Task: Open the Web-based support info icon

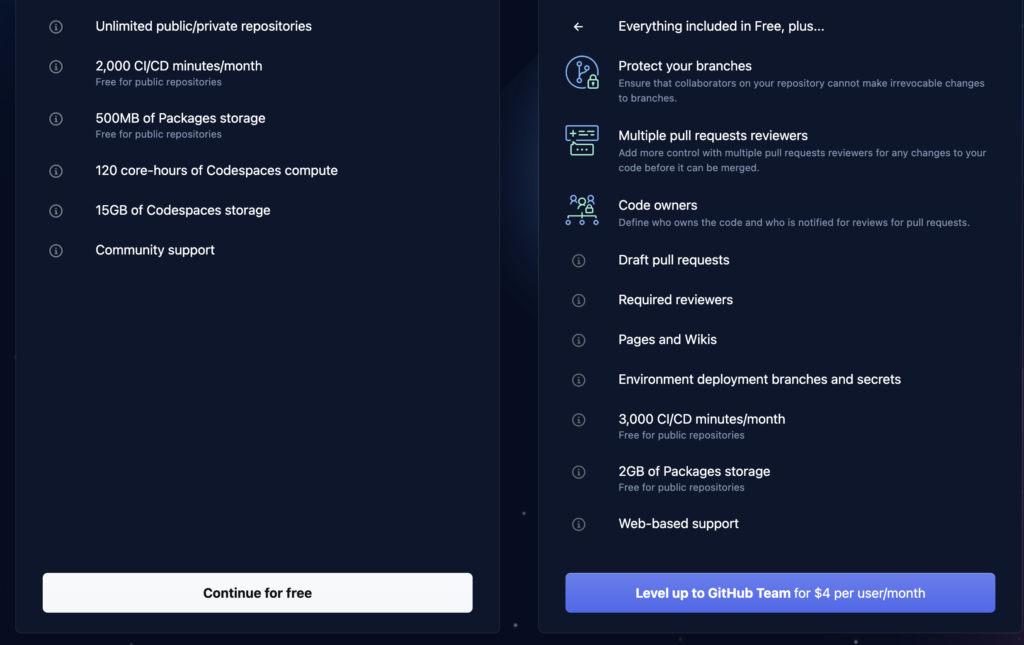Action: pyautogui.click(x=579, y=524)
